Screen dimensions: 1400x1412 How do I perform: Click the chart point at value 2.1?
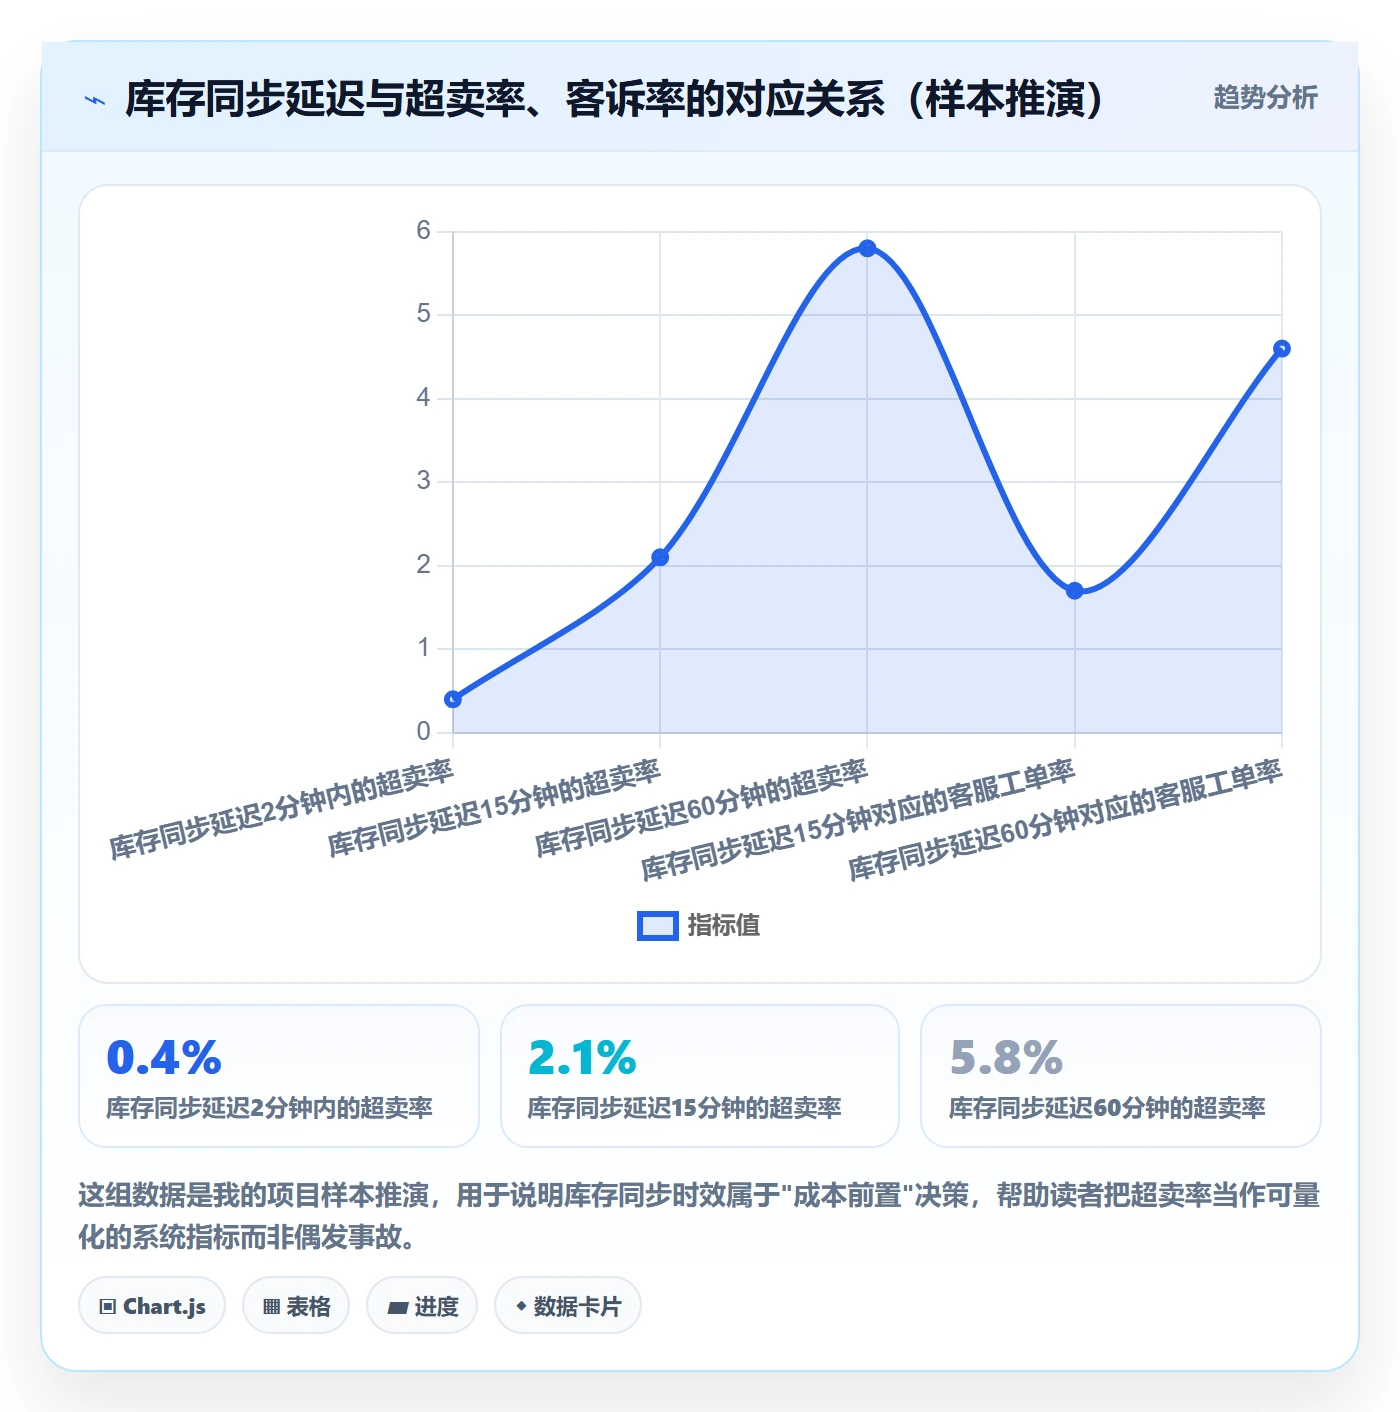pos(660,557)
